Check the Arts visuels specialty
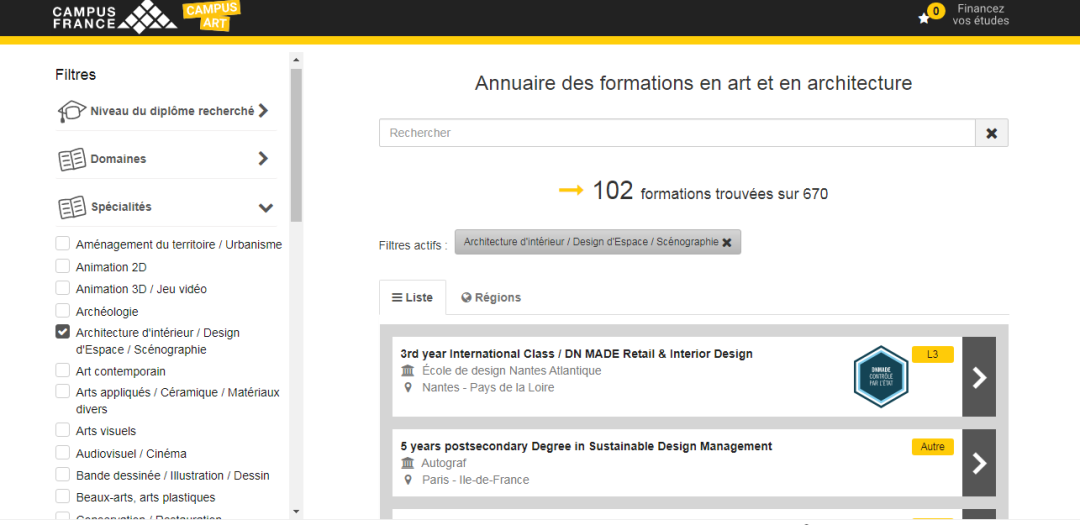Image resolution: width=1080 pixels, height=525 pixels. click(63, 431)
